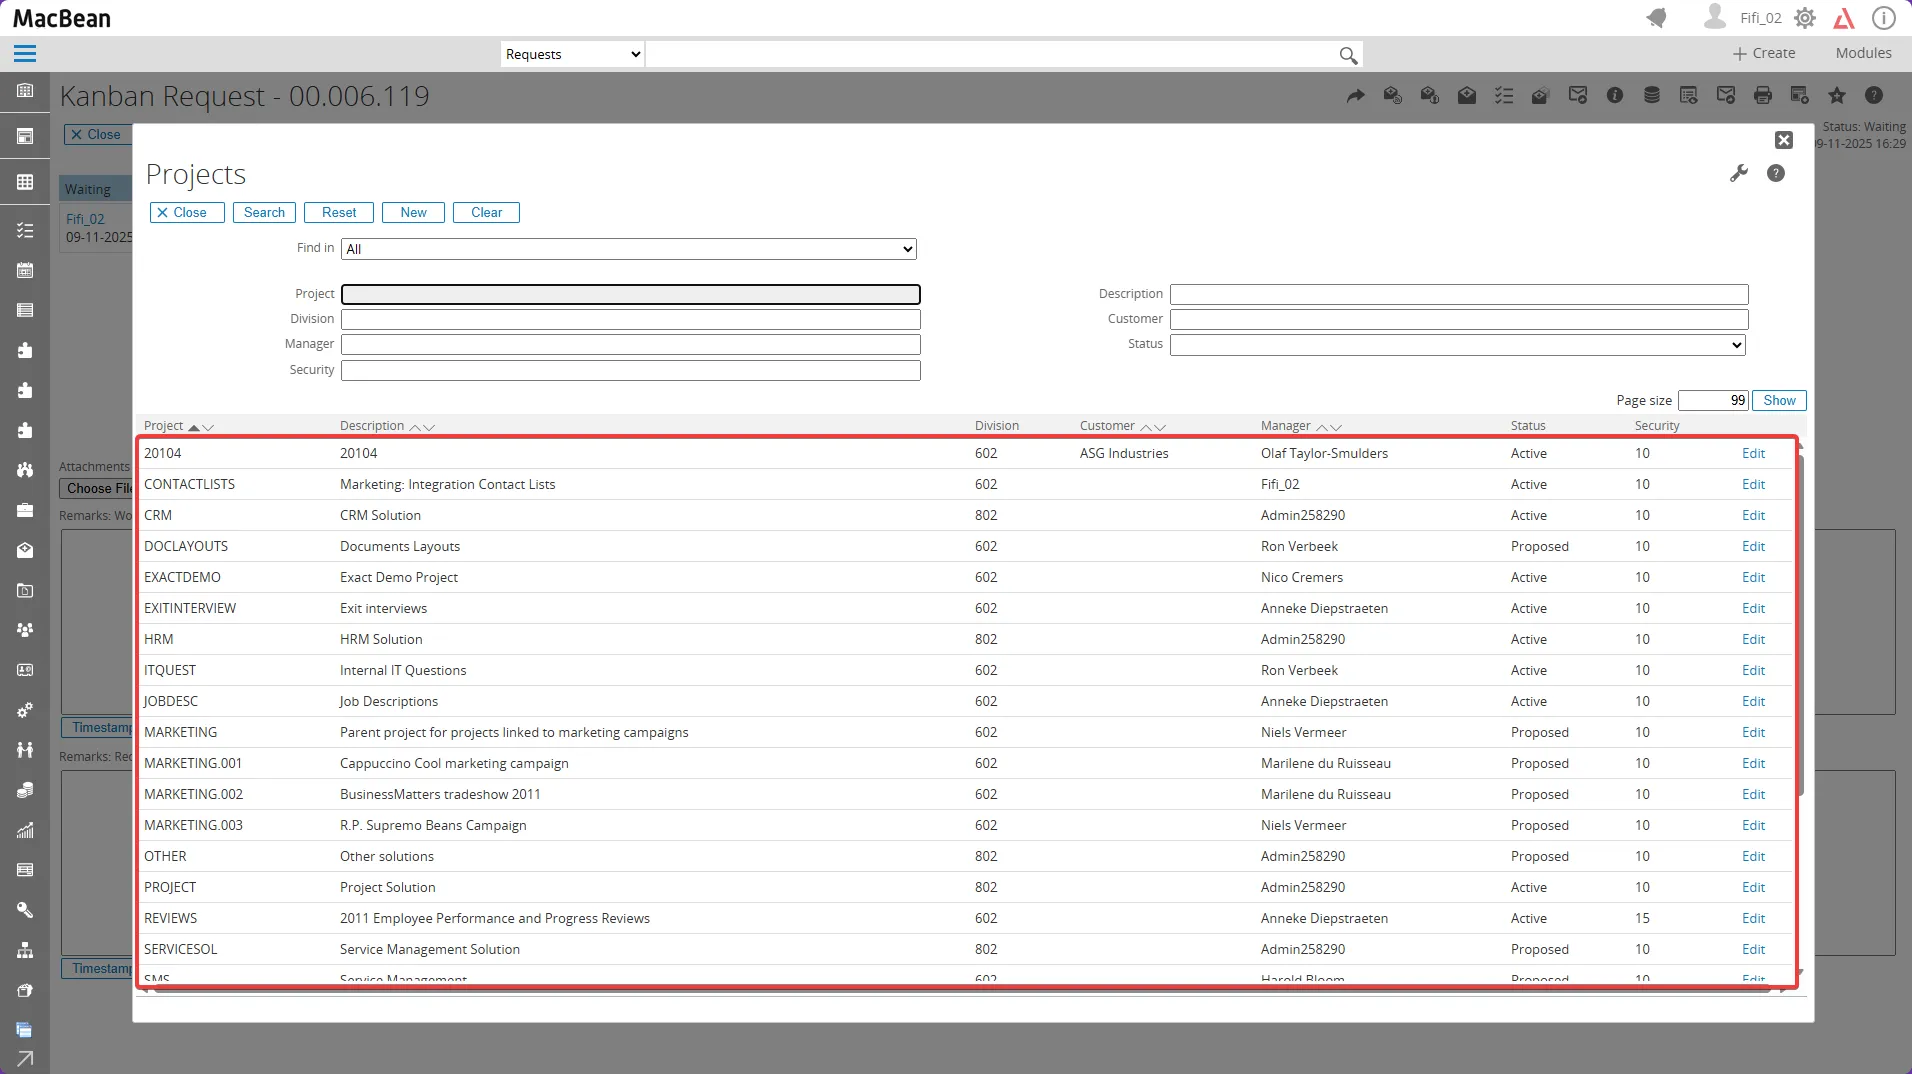Screen dimensions: 1912x1074
Task: Click Edit link for CRM project
Action: tap(1753, 516)
